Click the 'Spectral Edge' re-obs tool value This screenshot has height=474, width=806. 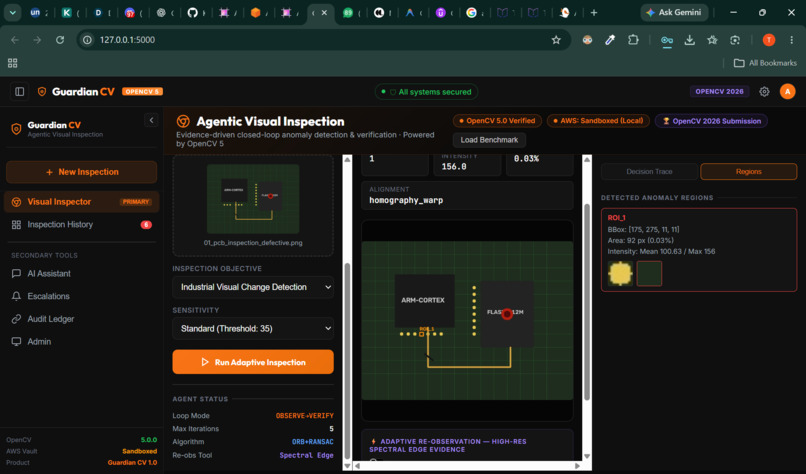pos(306,455)
